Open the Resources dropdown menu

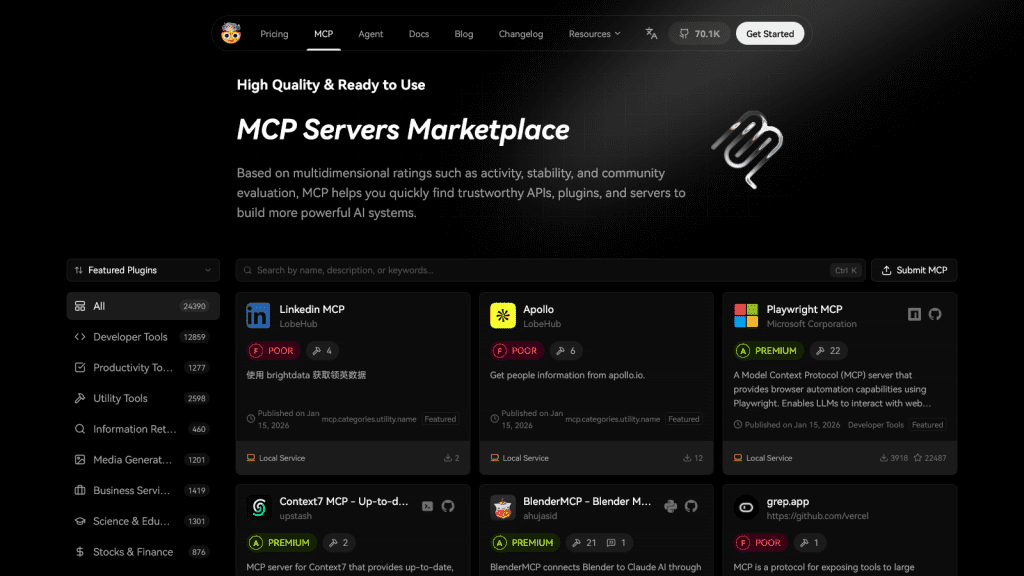coord(594,34)
